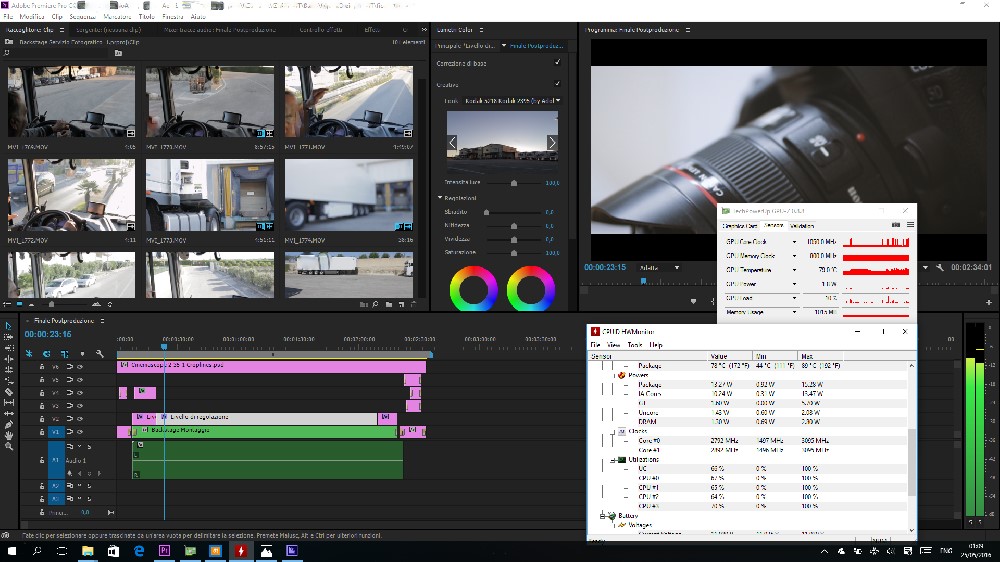This screenshot has width=1000, height=562.
Task: Toggle the Creativa section checkbox
Action: click(557, 84)
